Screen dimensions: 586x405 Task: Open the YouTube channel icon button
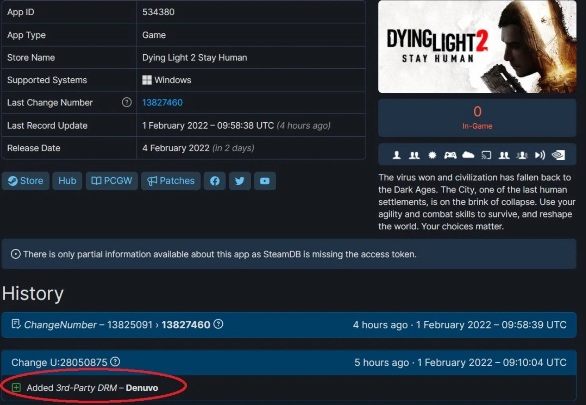pos(265,181)
